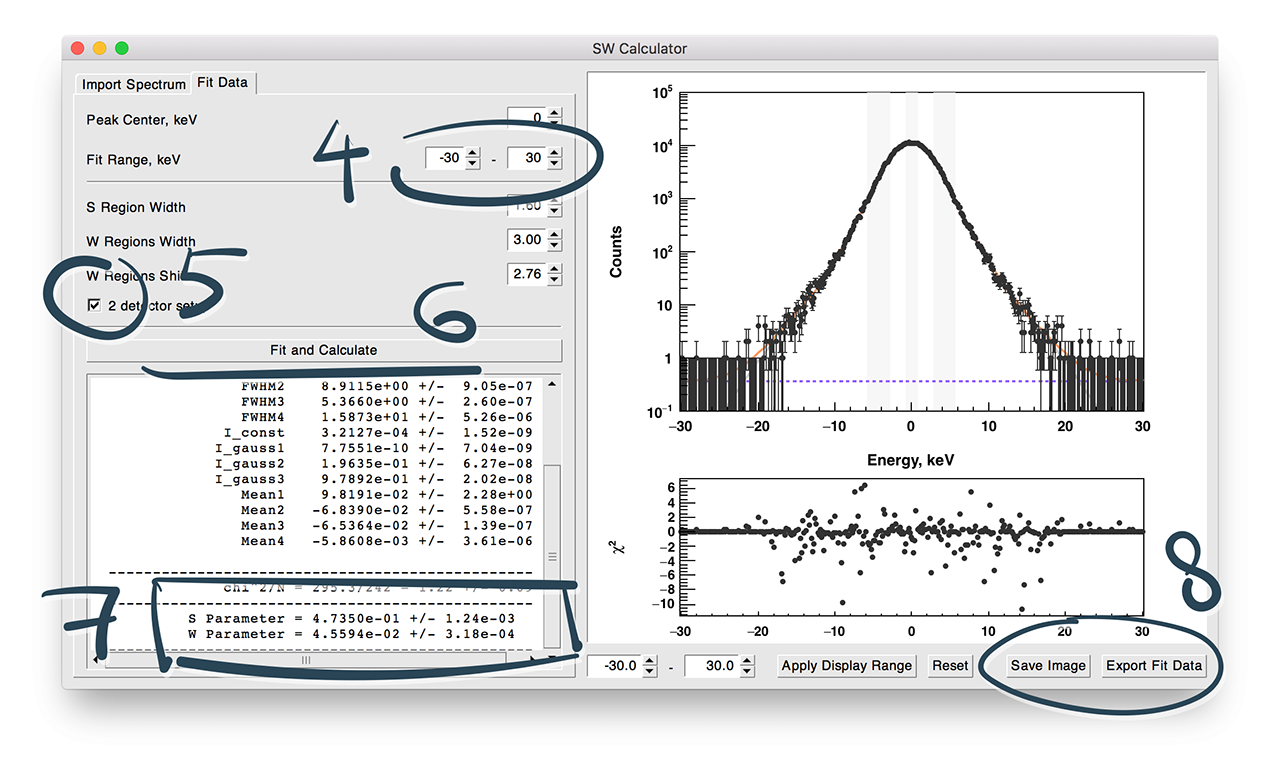Click the Fit and Calculate button
Screen dimensions: 1280x778
click(323, 350)
